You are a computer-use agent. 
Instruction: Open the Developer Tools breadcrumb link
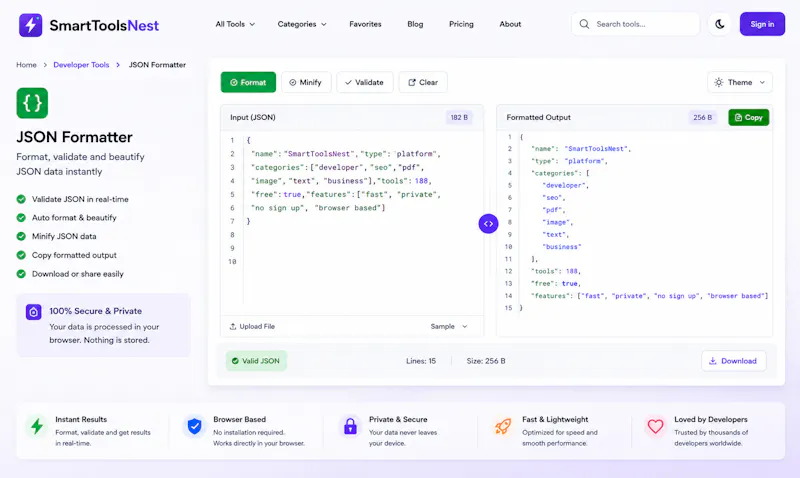[81, 65]
